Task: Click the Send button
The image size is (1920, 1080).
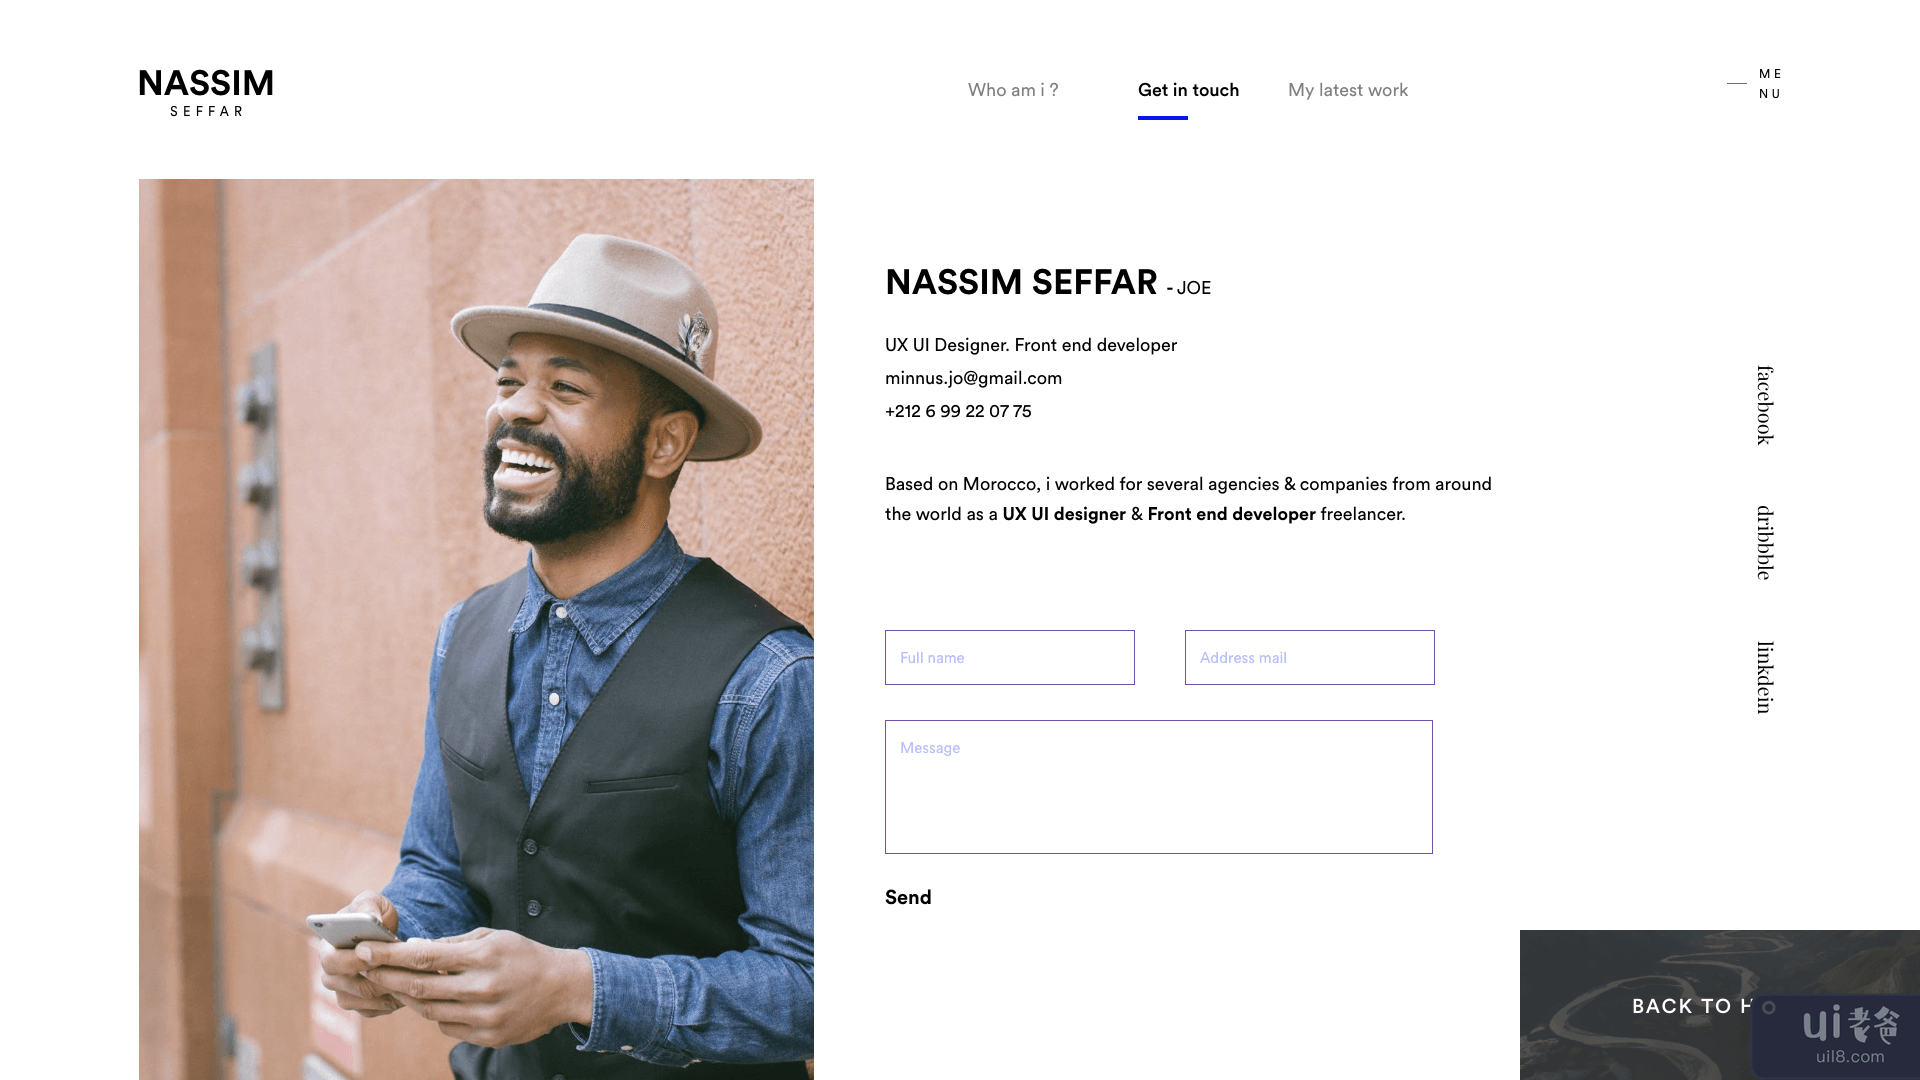Action: [908, 897]
